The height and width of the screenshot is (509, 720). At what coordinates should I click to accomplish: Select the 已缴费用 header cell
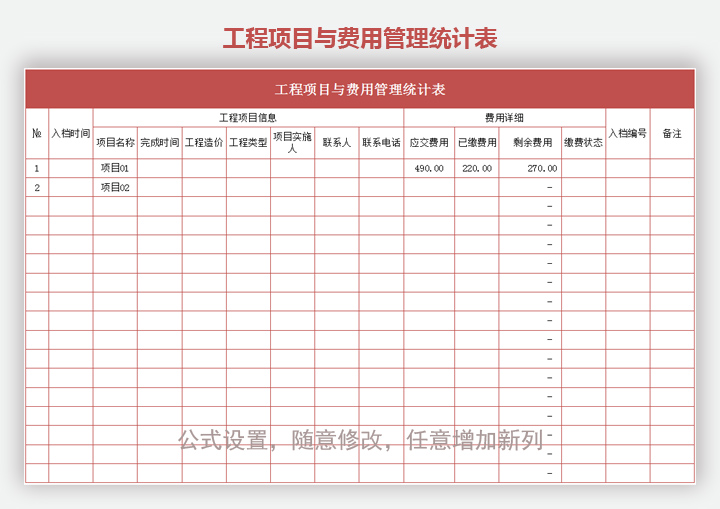(x=477, y=143)
